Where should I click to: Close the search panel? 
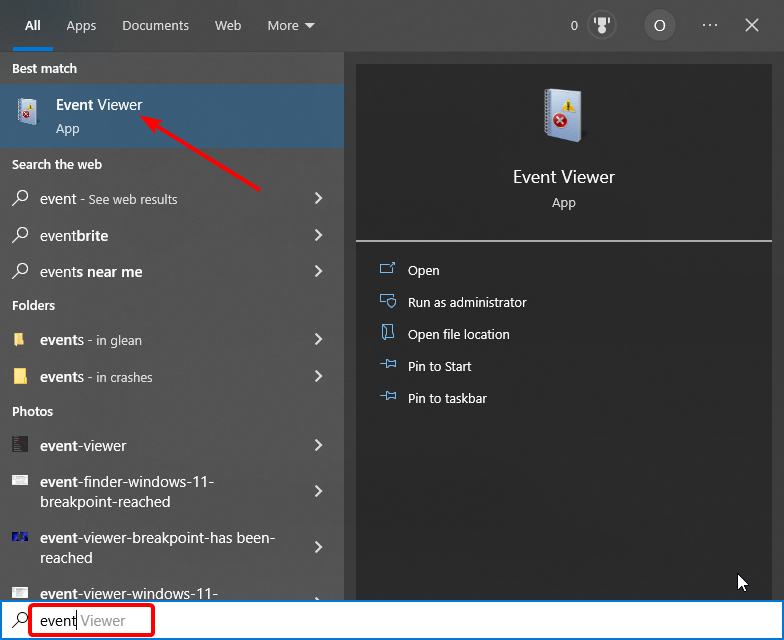(x=752, y=25)
